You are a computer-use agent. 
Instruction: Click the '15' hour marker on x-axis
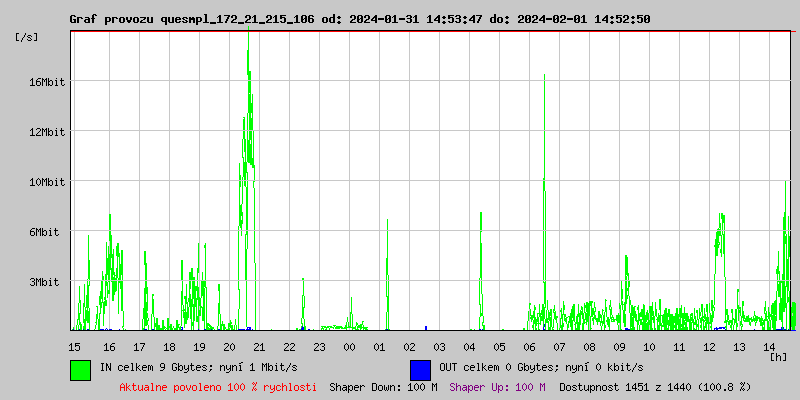pyautogui.click(x=75, y=347)
